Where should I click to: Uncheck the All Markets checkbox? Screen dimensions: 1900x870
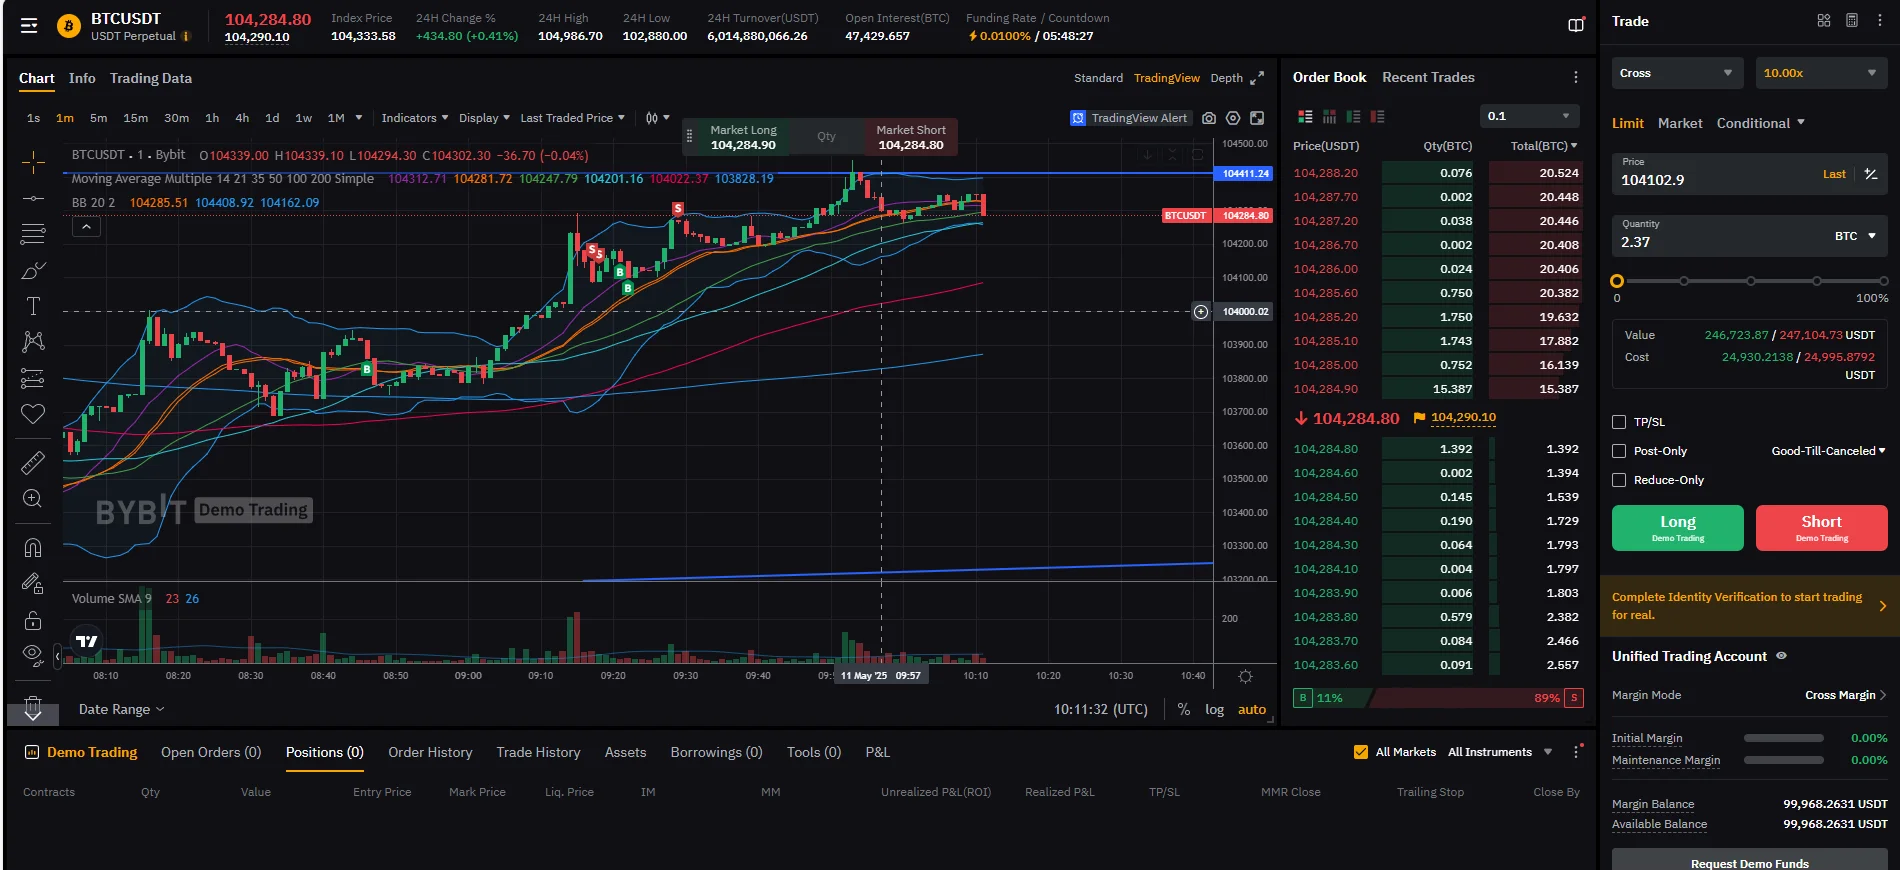(x=1360, y=752)
